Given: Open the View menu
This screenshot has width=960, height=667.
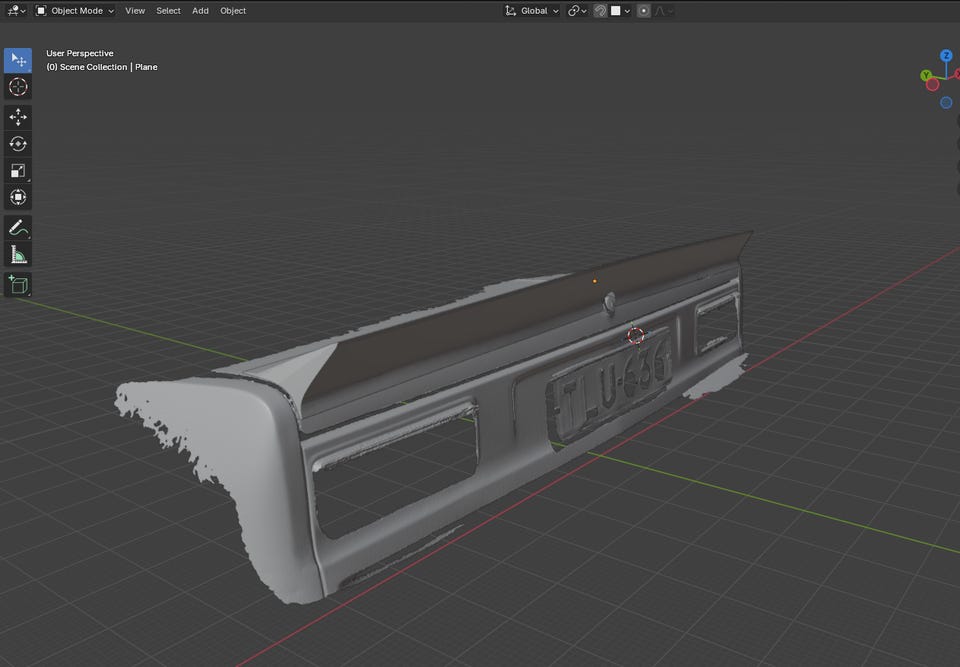Looking at the screenshot, I should (135, 10).
